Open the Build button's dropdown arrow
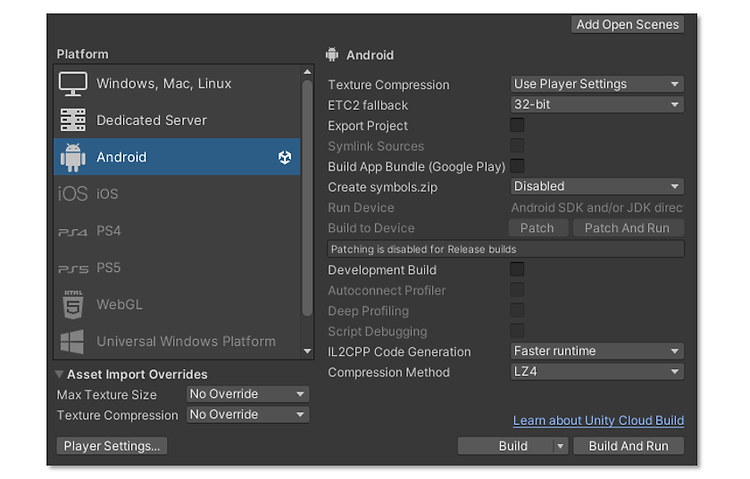 [x=560, y=446]
